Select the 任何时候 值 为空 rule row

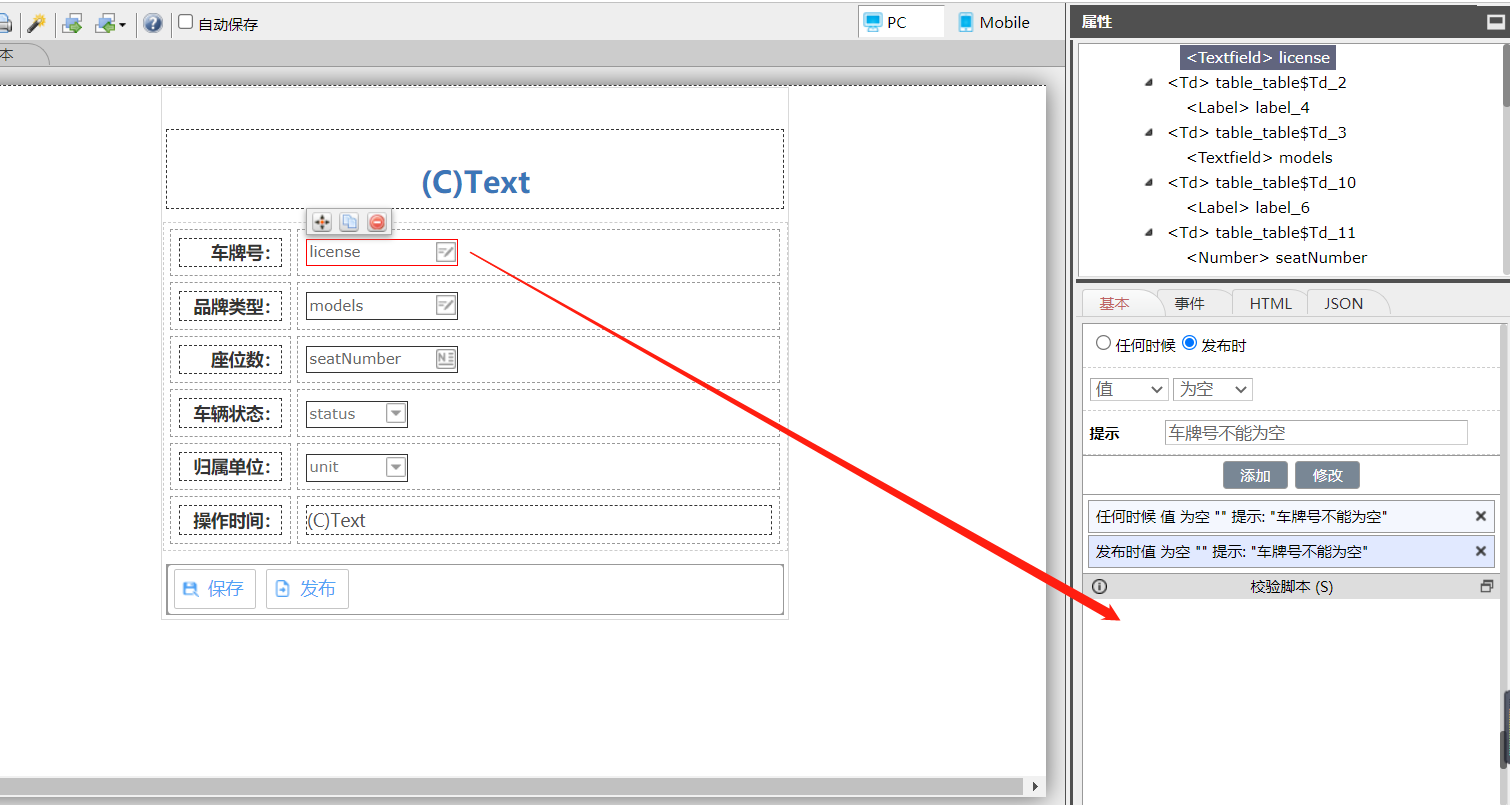1291,516
